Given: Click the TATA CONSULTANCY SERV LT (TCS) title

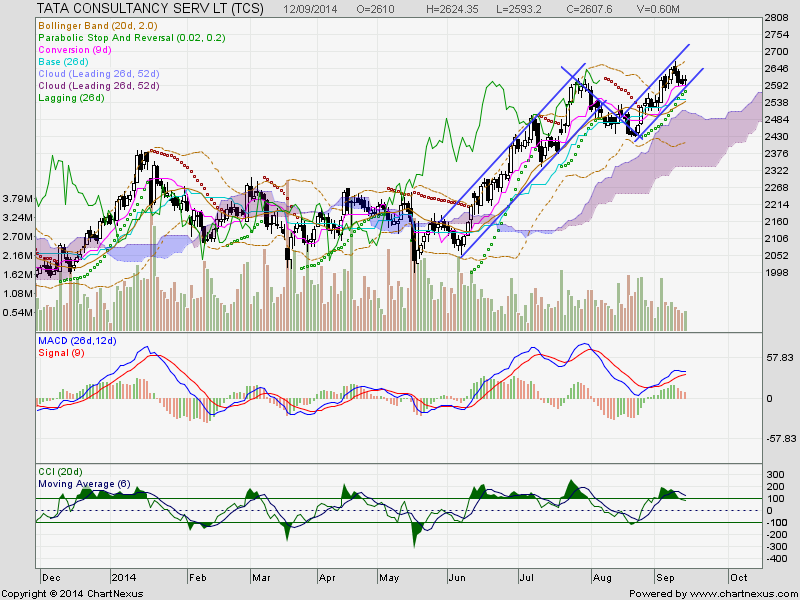Looking at the screenshot, I should (x=151, y=8).
